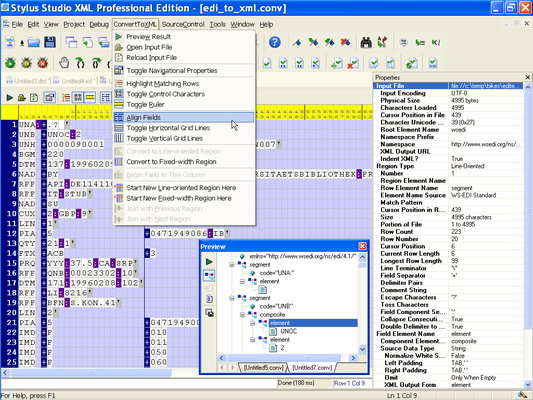The width and height of the screenshot is (533, 400).
Task: Click the document with green plus checkmark icon
Action: click(x=337, y=63)
